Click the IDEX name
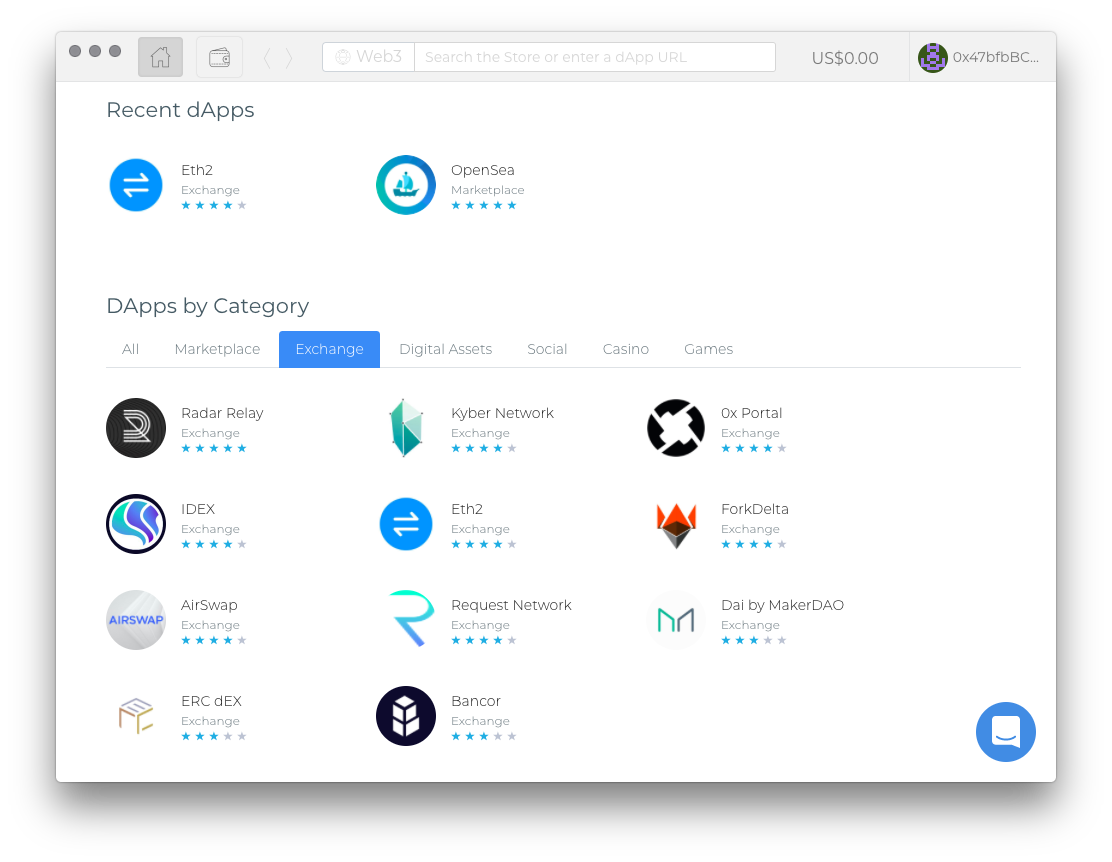 coord(198,509)
